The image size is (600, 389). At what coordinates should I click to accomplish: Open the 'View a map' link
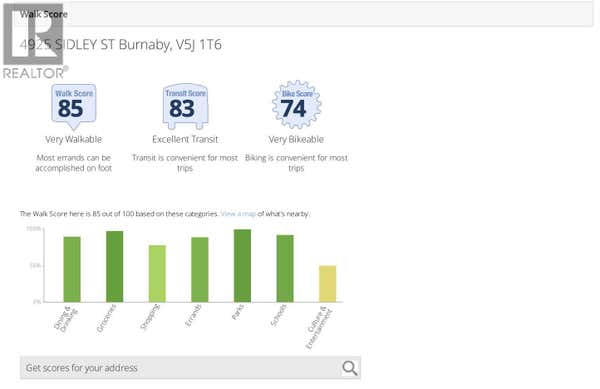point(238,214)
